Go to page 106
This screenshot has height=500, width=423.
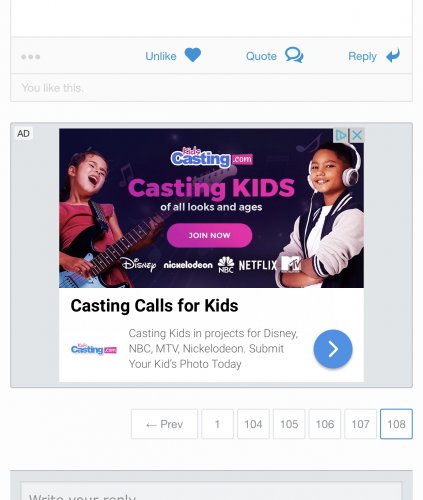point(325,424)
